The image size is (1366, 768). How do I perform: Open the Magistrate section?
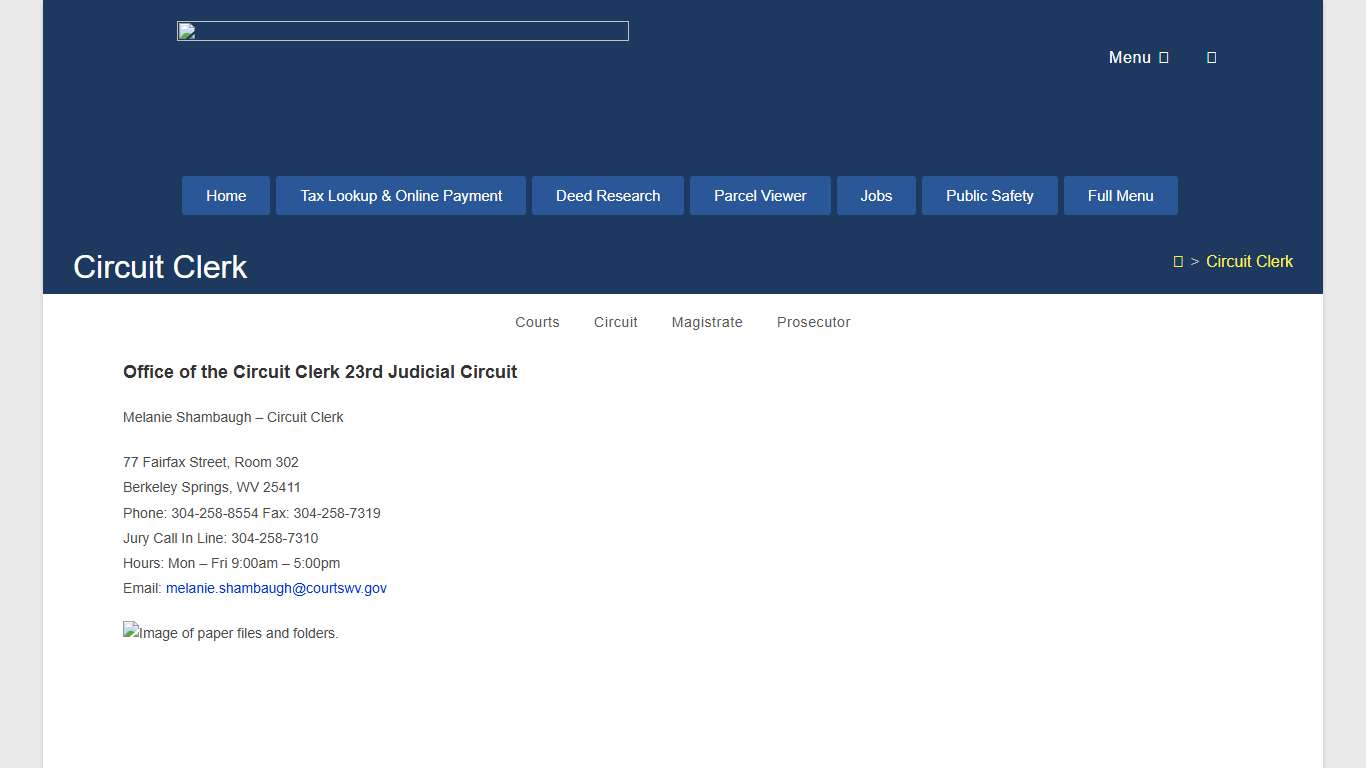(x=707, y=322)
